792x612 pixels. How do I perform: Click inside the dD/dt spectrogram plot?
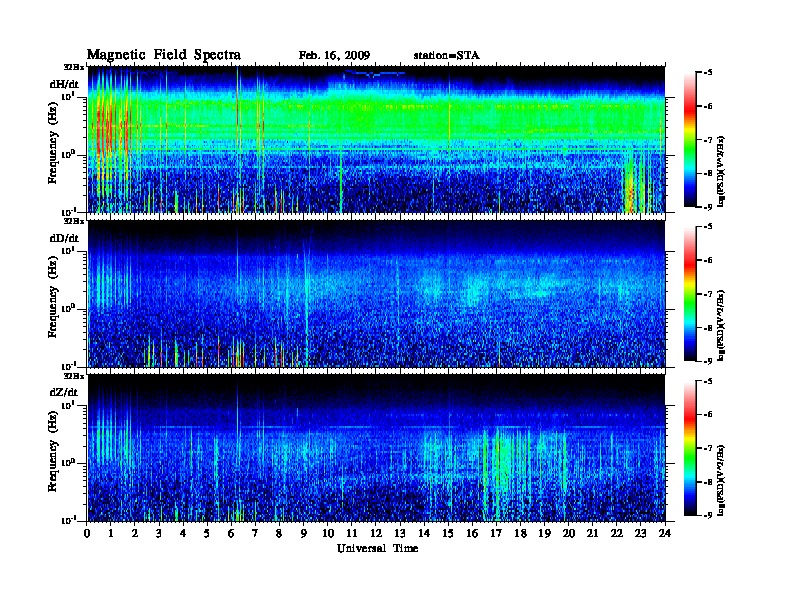[376, 294]
